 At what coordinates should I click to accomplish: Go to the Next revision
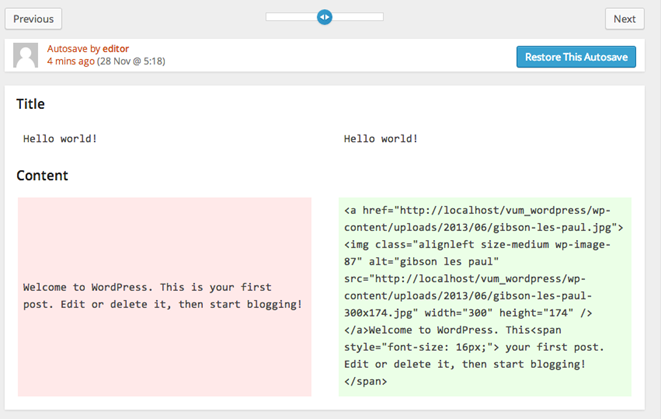coord(624,19)
